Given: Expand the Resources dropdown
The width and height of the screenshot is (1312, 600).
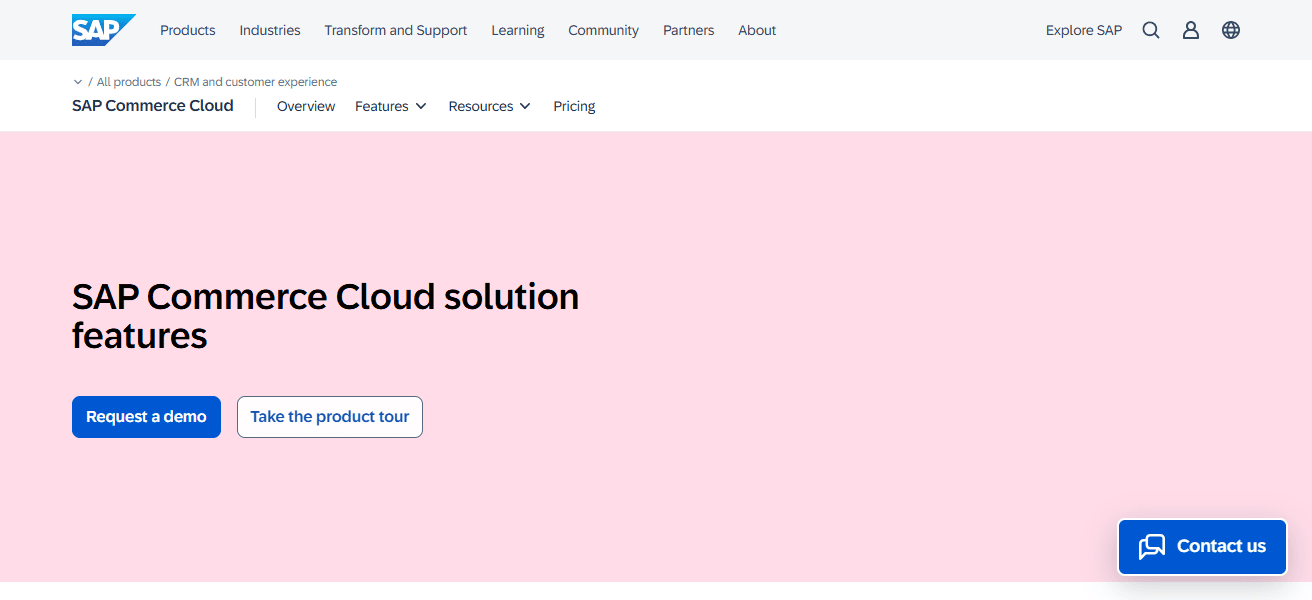Looking at the screenshot, I should (x=490, y=106).
